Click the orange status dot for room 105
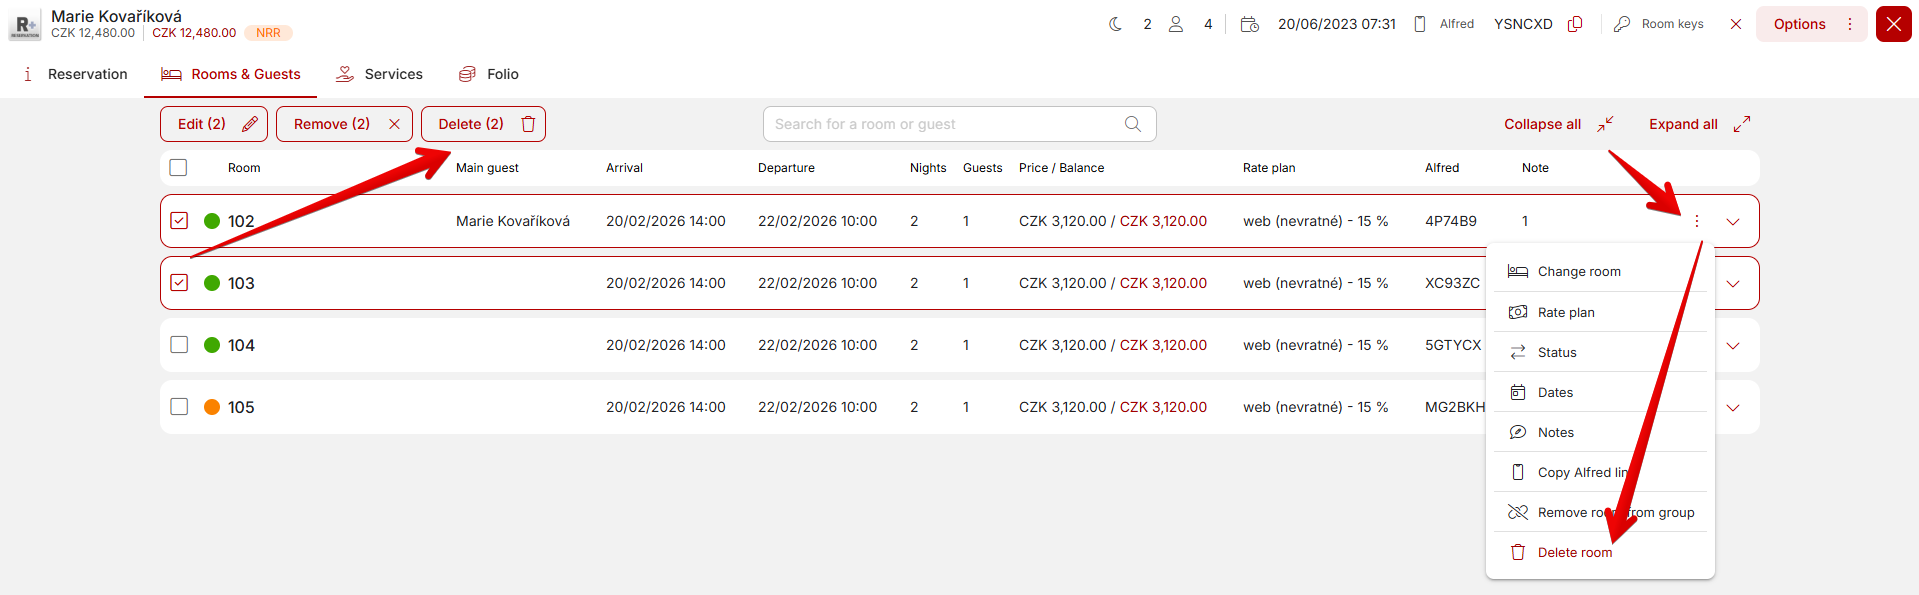Image resolution: width=1919 pixels, height=595 pixels. [x=212, y=407]
